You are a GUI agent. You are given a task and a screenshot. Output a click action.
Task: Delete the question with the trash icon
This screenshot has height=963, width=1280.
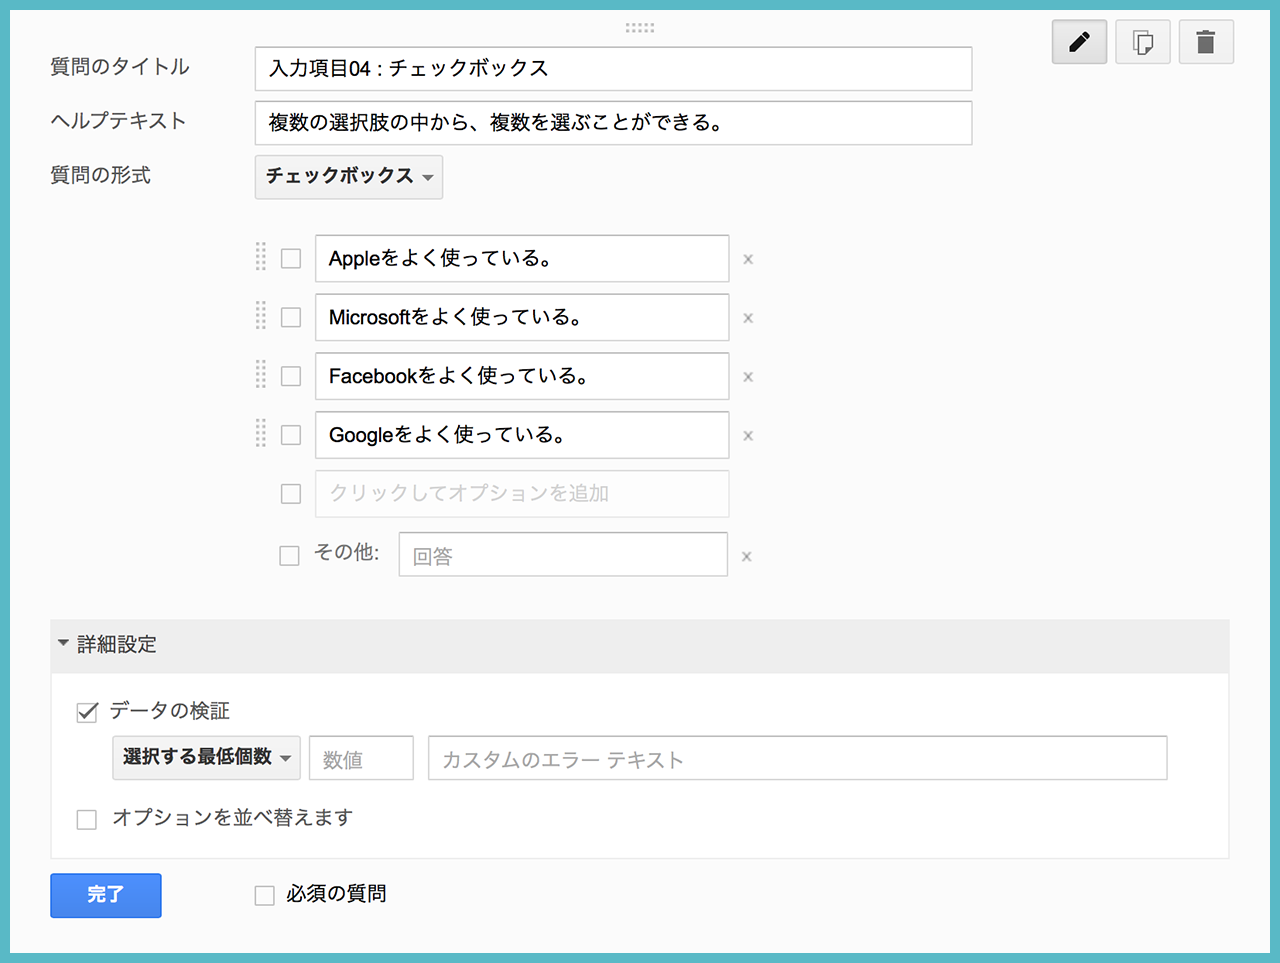[x=1206, y=42]
